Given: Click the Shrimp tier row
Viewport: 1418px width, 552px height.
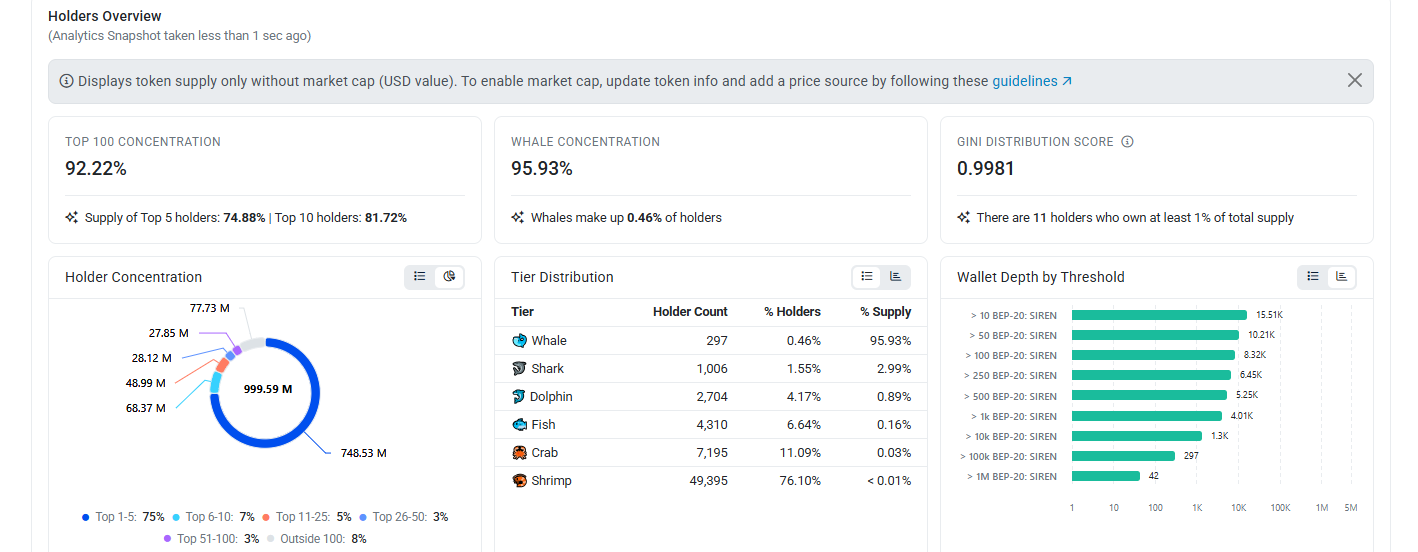Looking at the screenshot, I should click(710, 481).
